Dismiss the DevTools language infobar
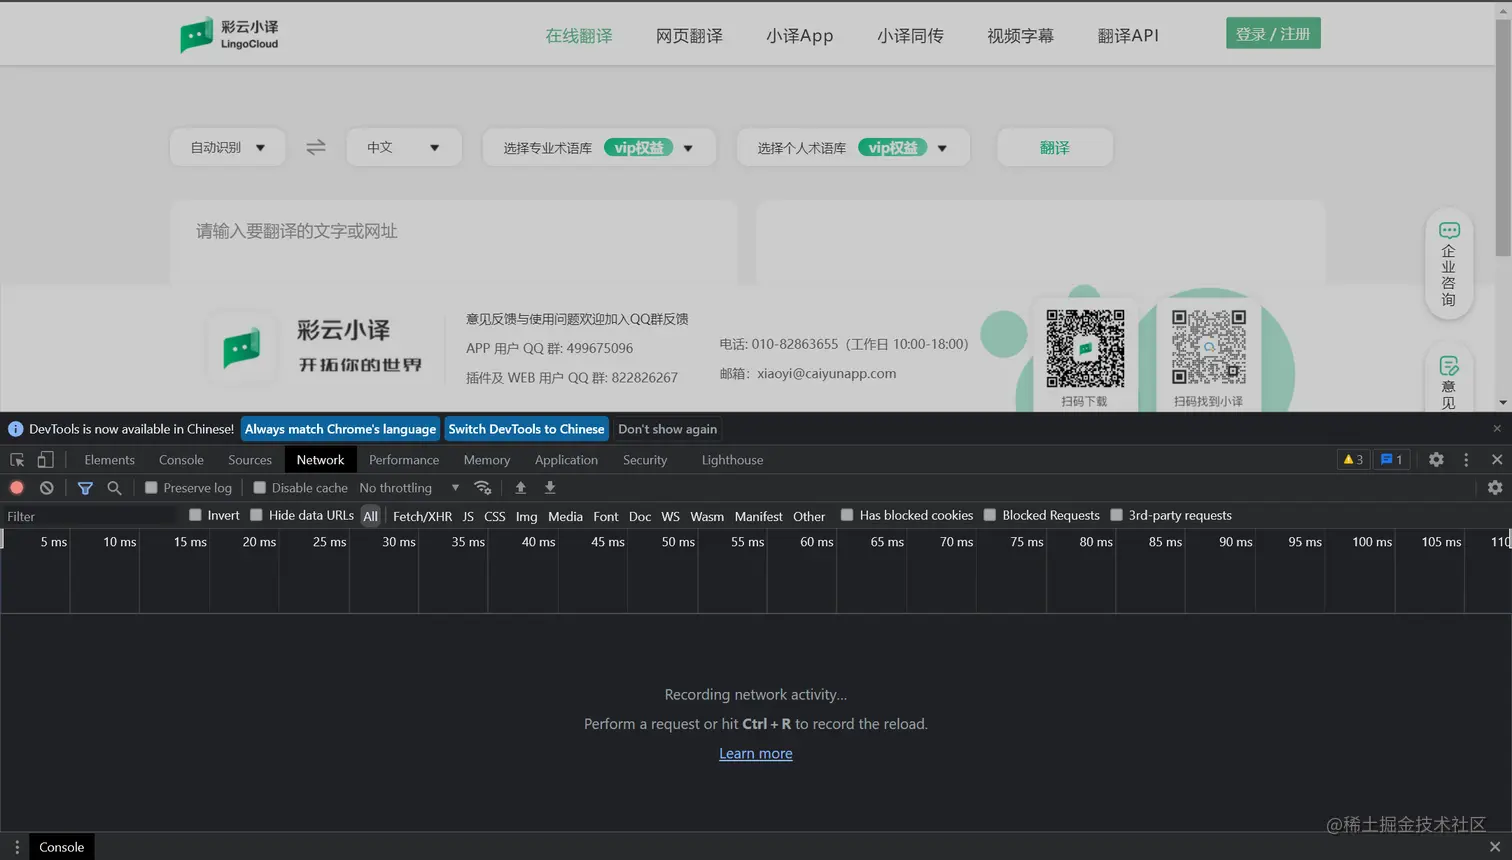Image resolution: width=1512 pixels, height=860 pixels. (x=1497, y=429)
